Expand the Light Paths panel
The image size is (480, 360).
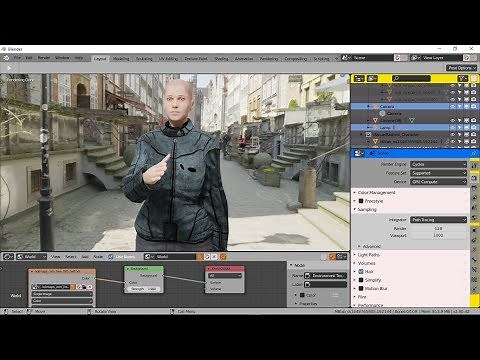coord(368,255)
